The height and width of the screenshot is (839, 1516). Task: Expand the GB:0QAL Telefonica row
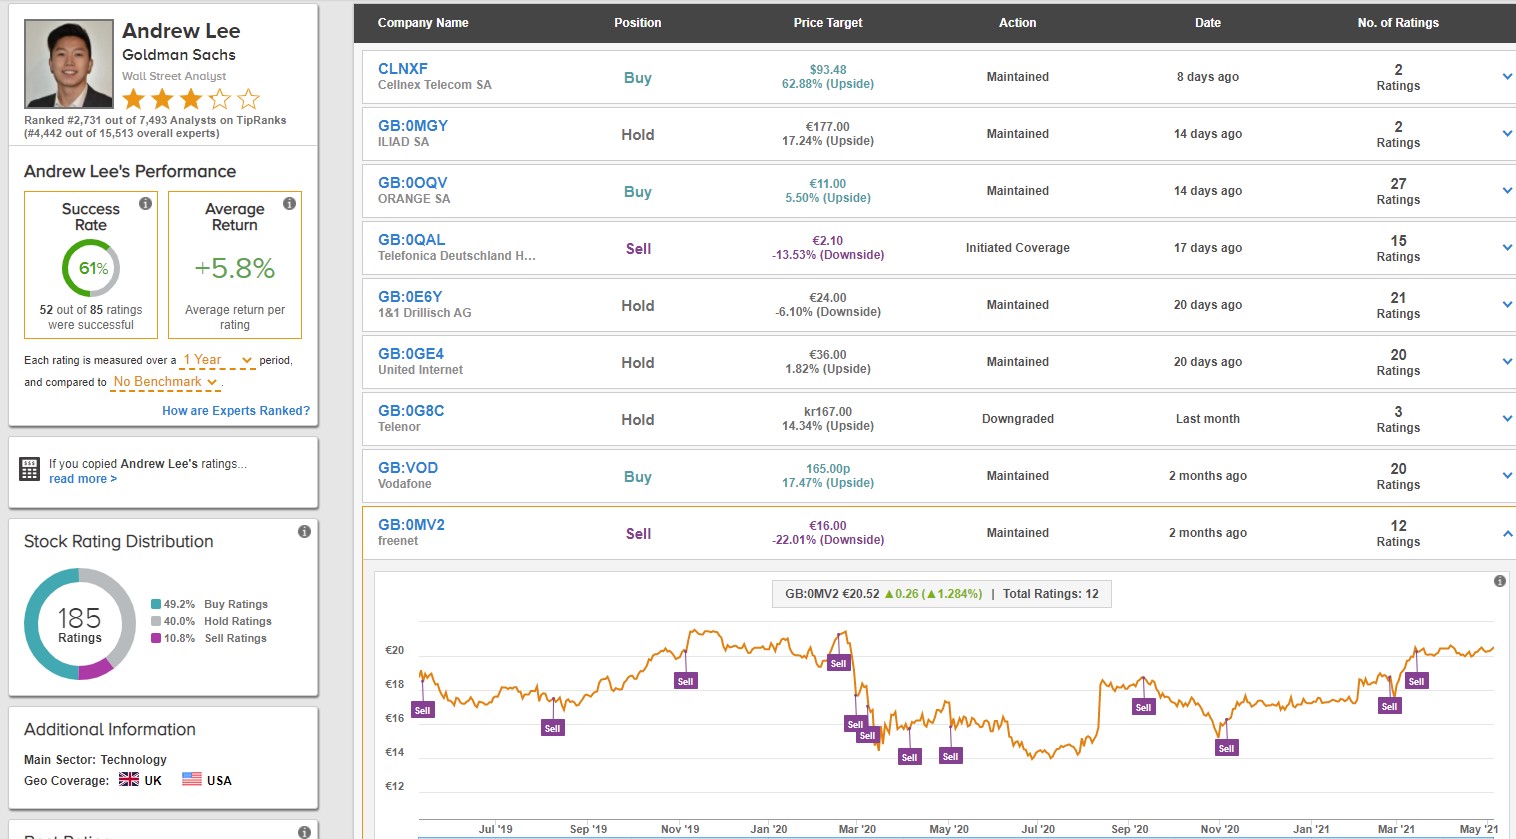(x=1506, y=248)
